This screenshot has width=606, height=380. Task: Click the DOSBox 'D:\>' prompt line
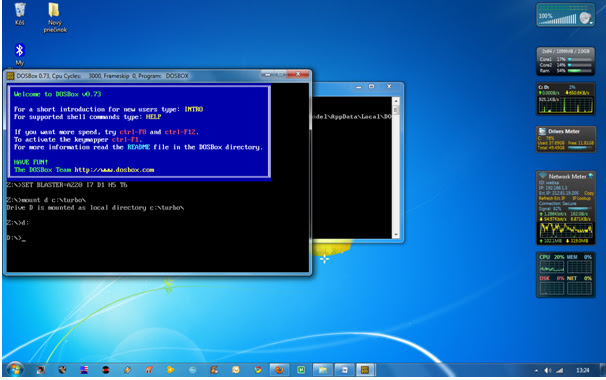(x=16, y=238)
